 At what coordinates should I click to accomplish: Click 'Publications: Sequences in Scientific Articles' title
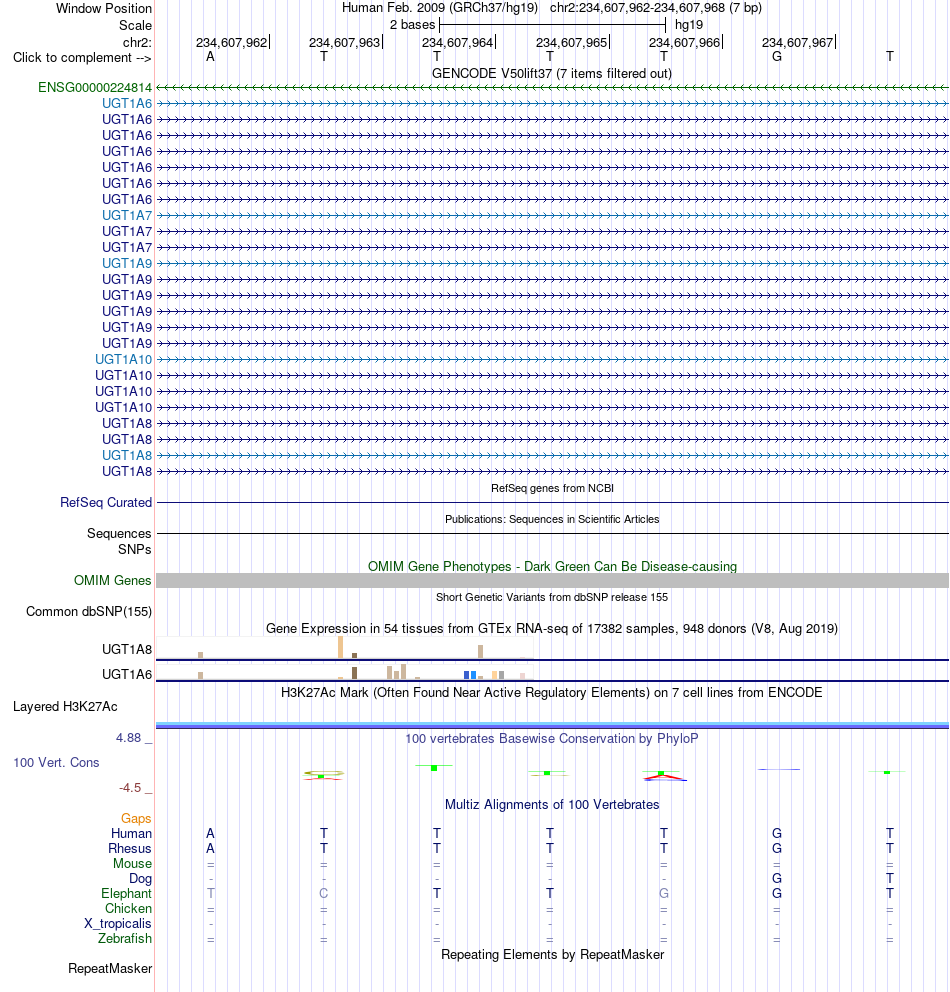tap(552, 519)
